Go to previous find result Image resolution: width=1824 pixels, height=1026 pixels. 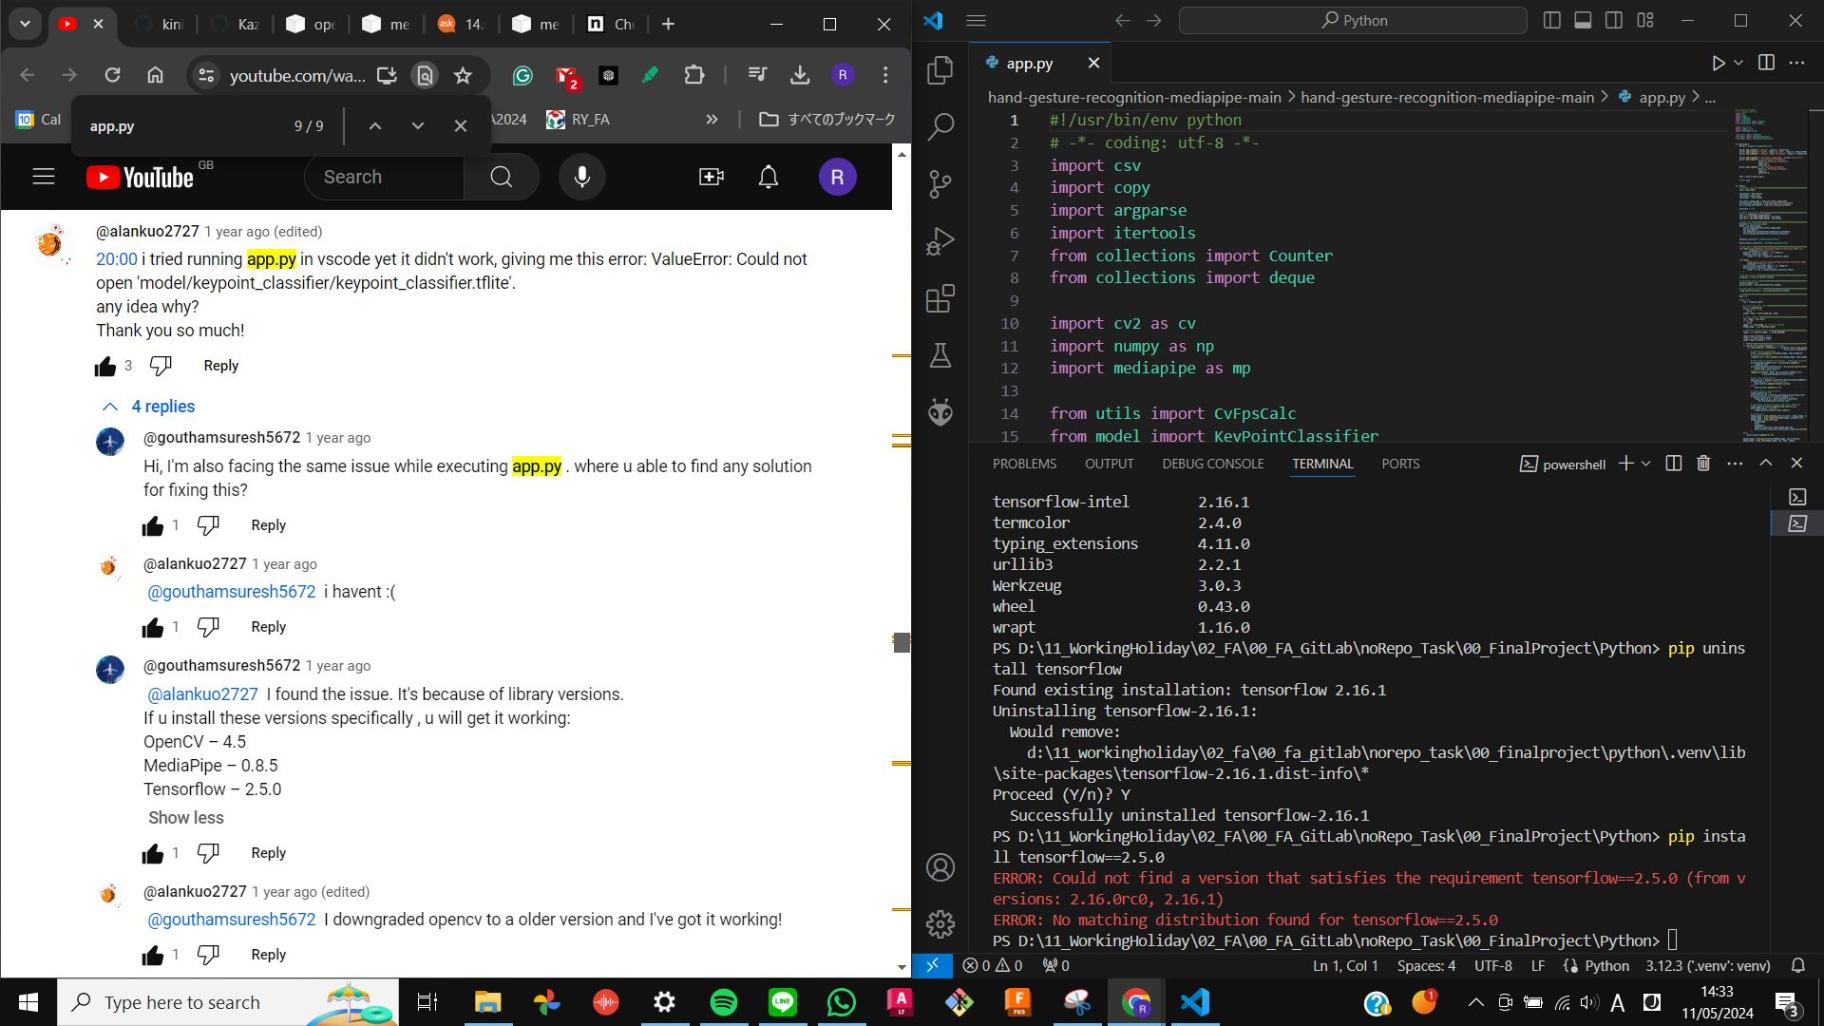click(x=375, y=126)
